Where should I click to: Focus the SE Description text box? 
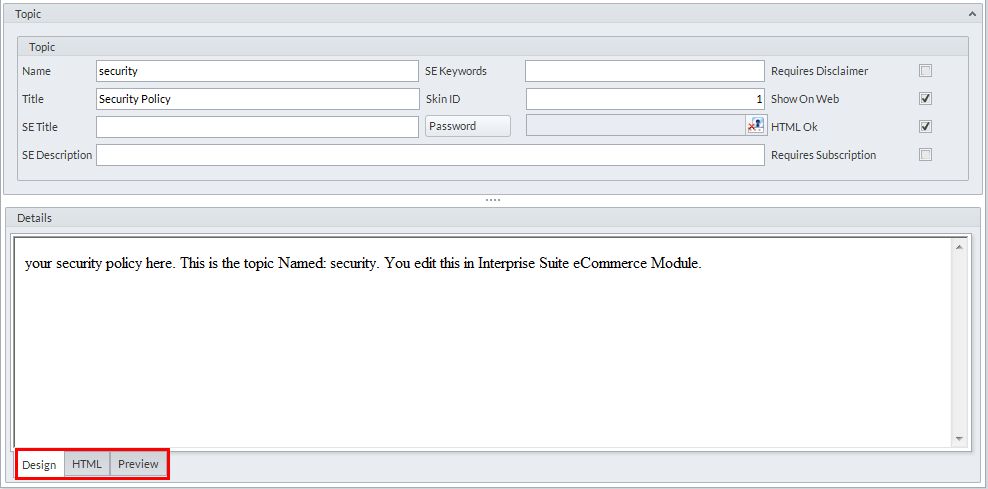click(430, 155)
